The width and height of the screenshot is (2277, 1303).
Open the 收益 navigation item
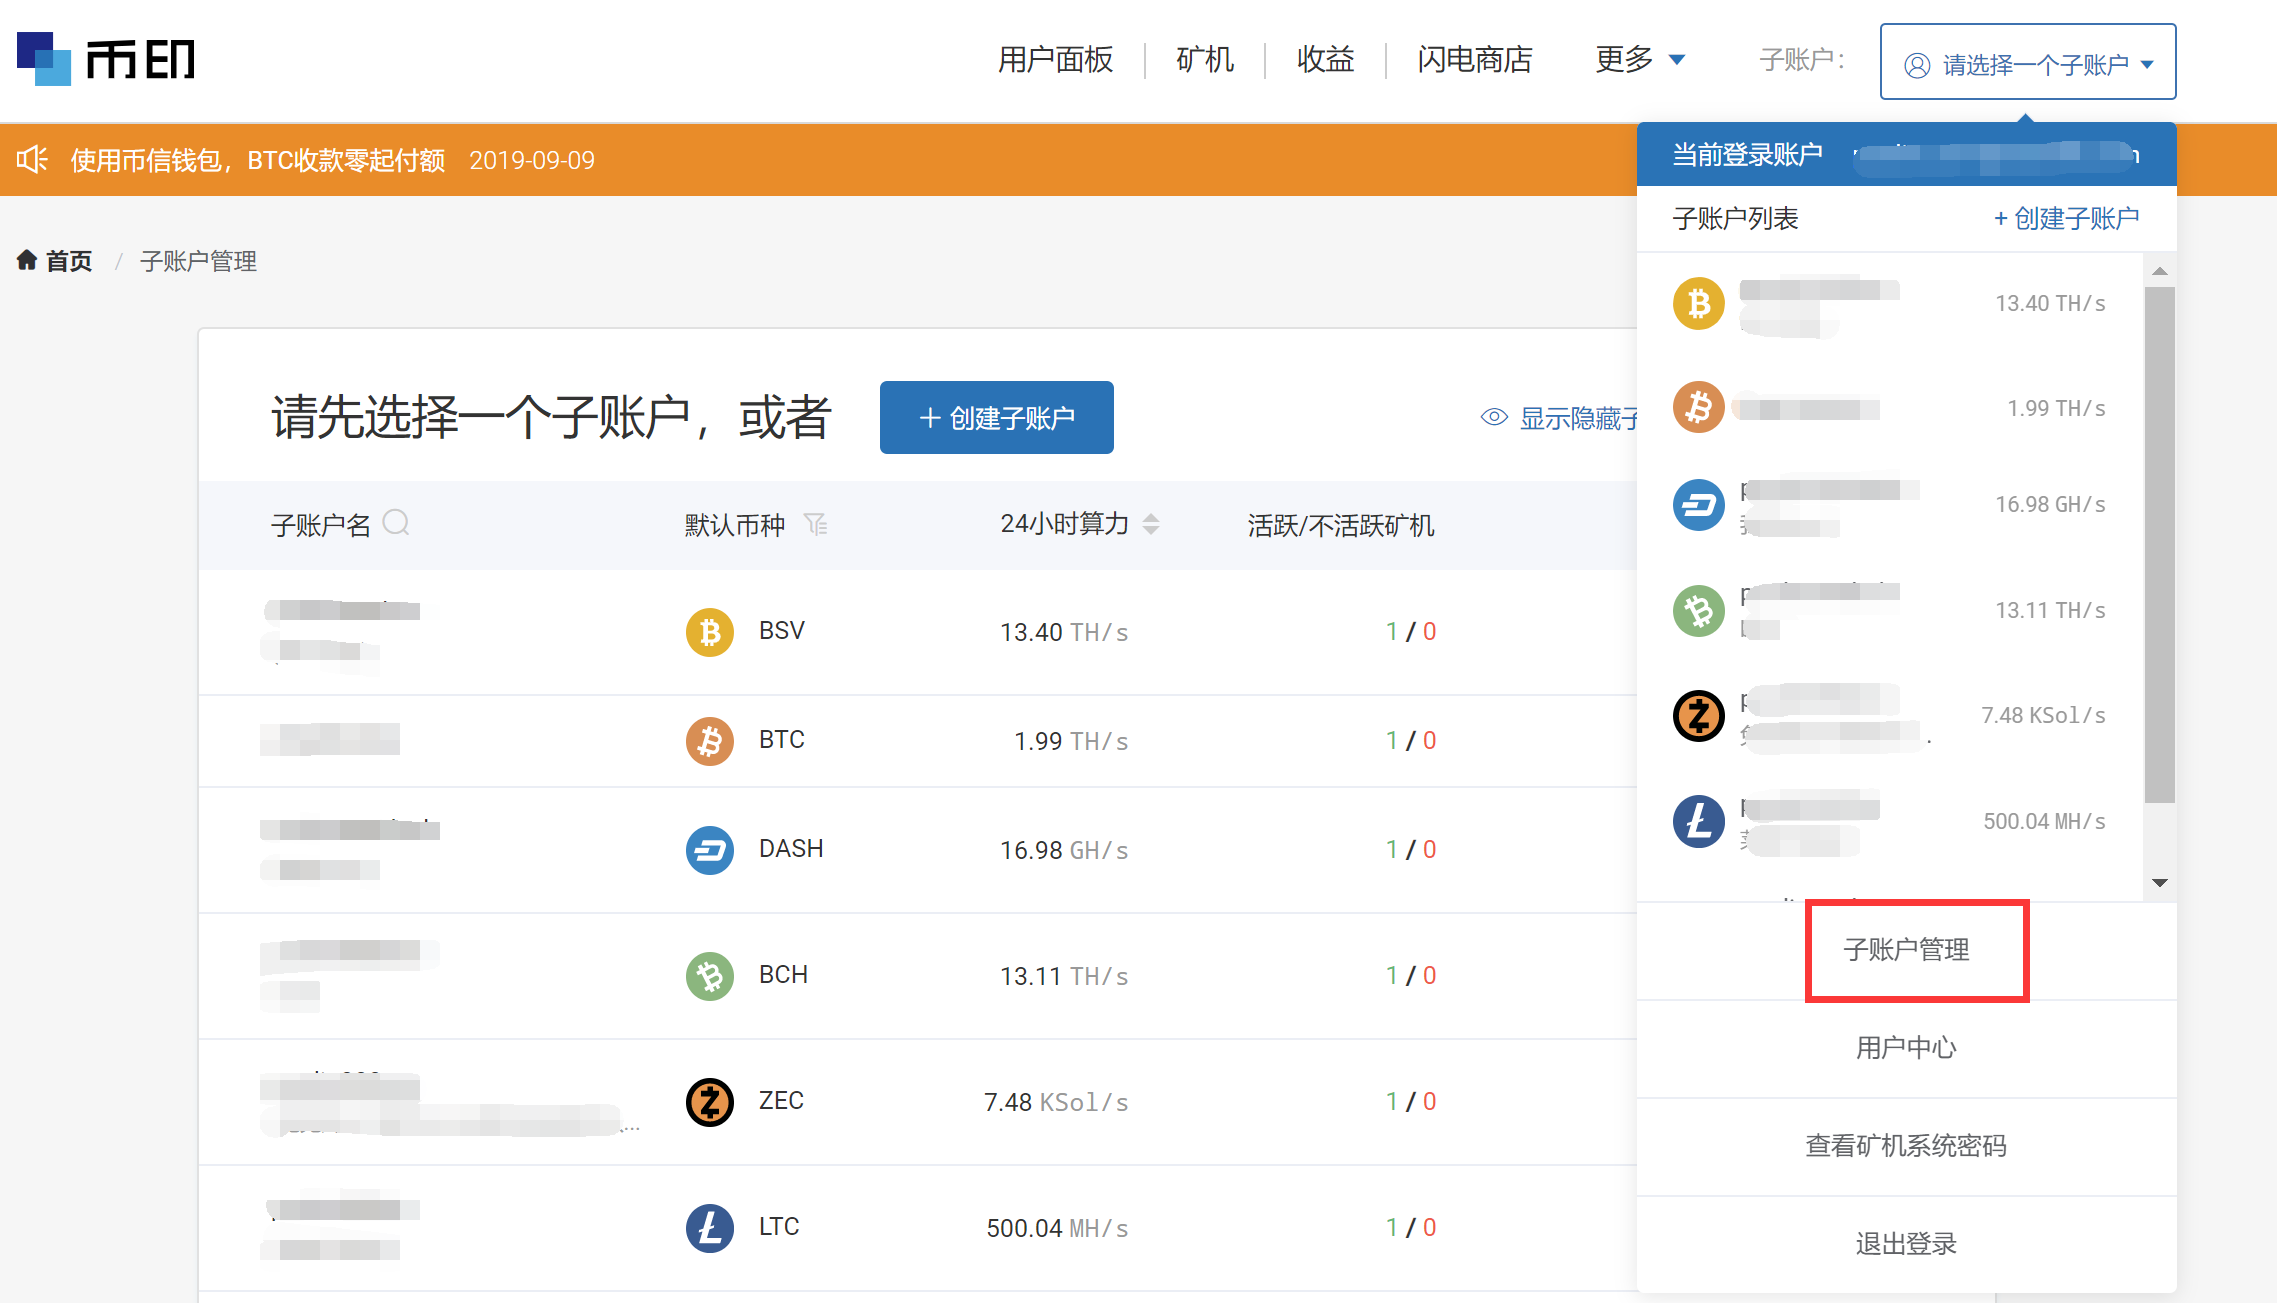pos(1325,60)
